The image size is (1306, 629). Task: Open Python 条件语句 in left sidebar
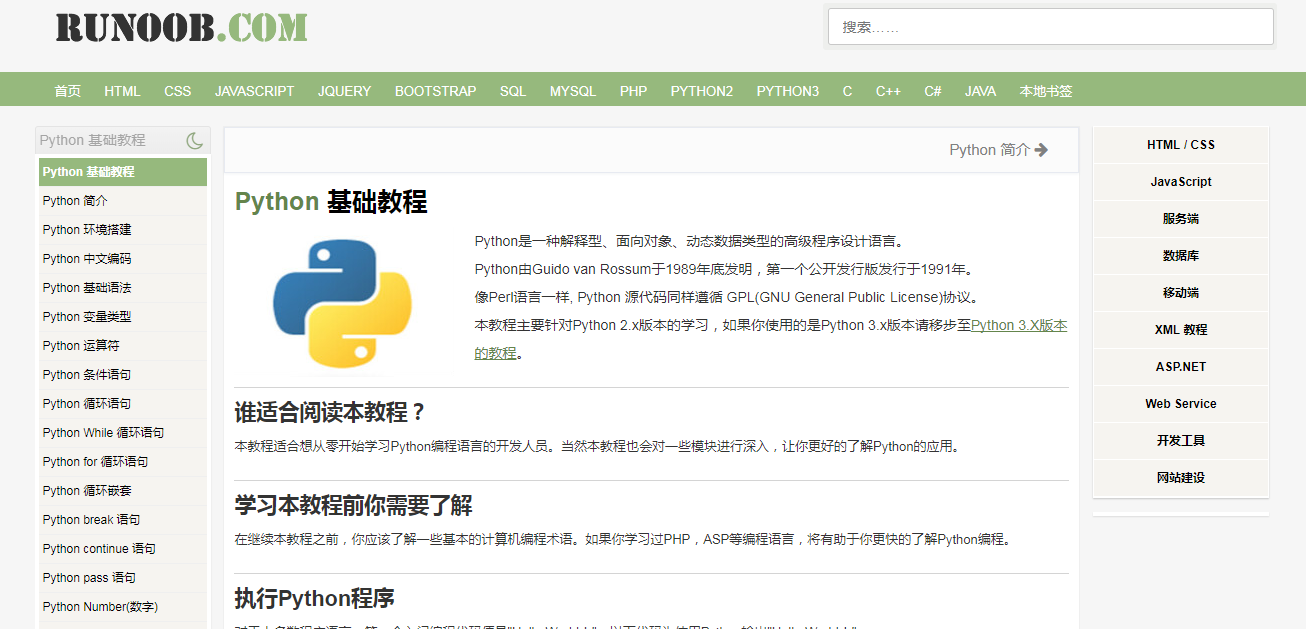123,375
